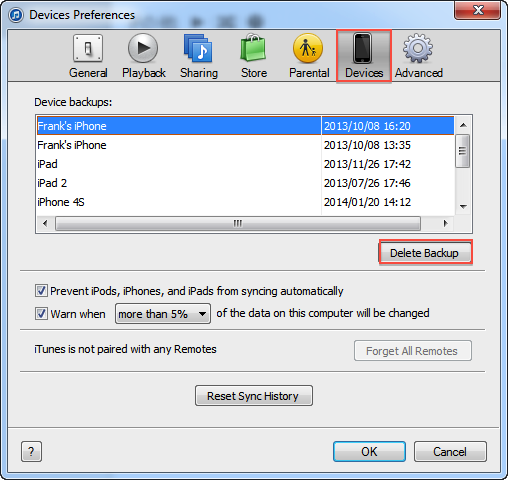This screenshot has width=508, height=480.
Task: Select Frank's iPhone backup from 2013/10/08 13:35
Action: 245,145
